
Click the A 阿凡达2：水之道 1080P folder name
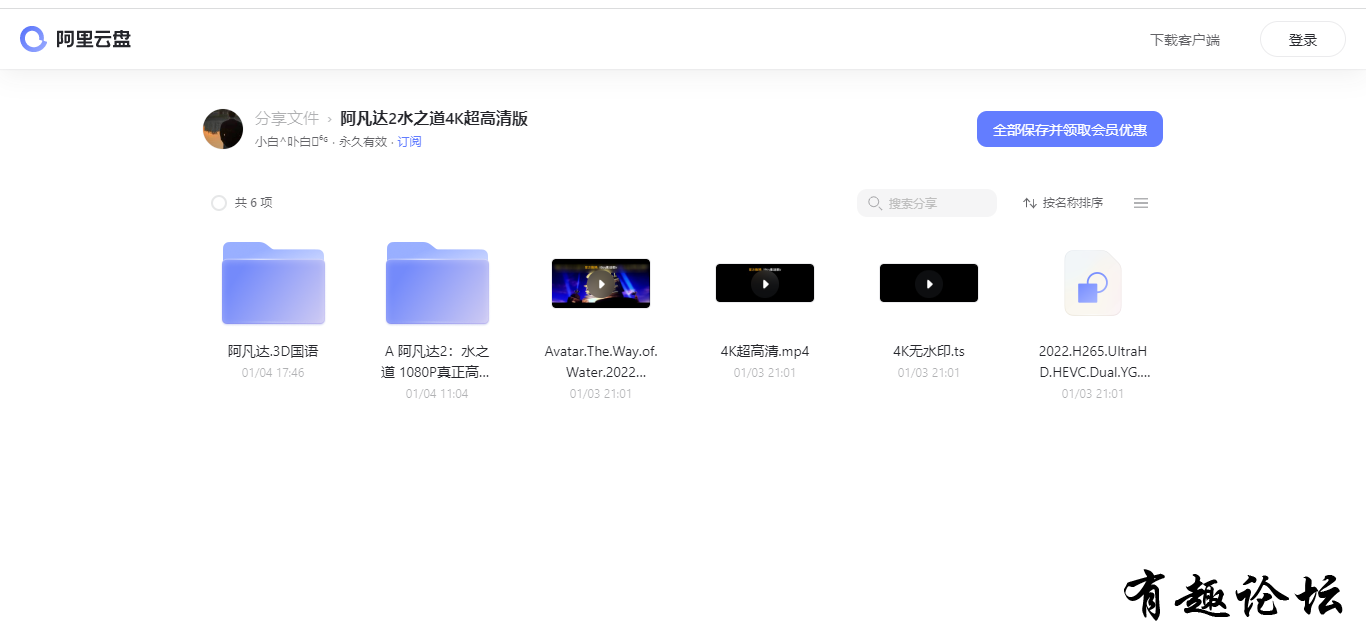[437, 362]
